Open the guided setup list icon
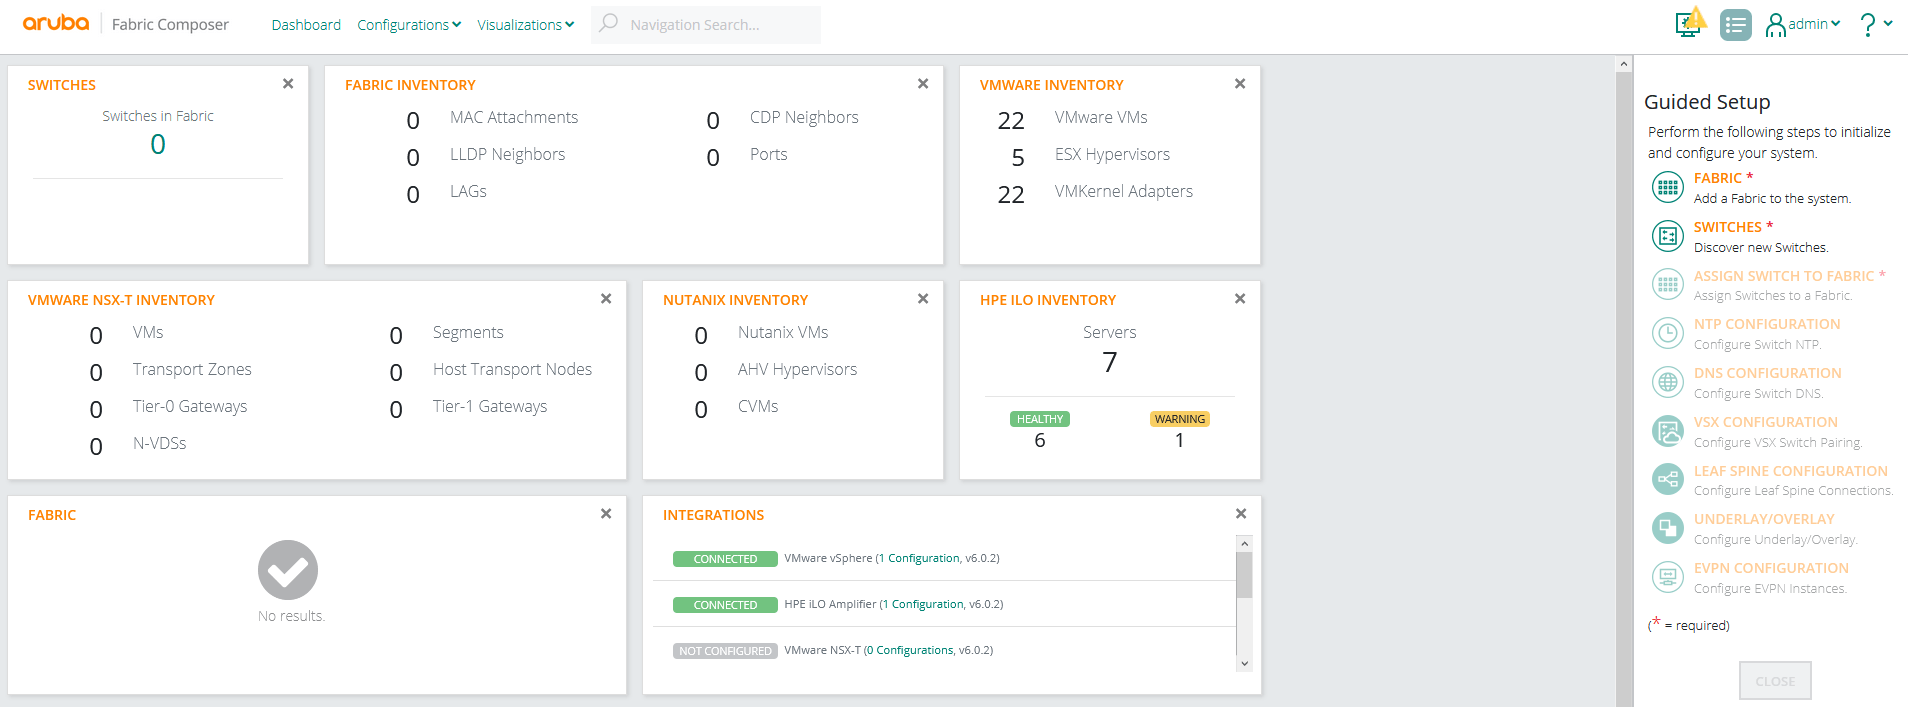This screenshot has height=707, width=1908. coord(1736,25)
